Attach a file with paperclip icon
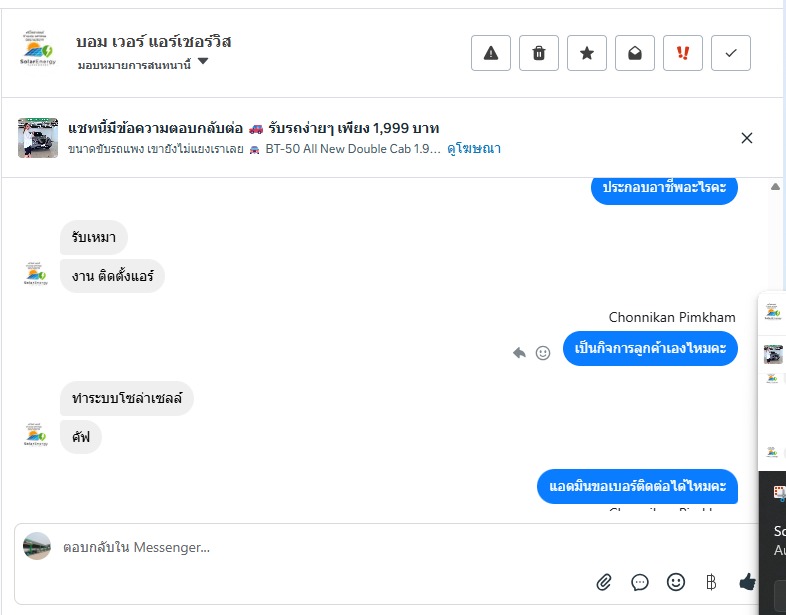Viewport: 786px width, 615px height. (x=604, y=582)
